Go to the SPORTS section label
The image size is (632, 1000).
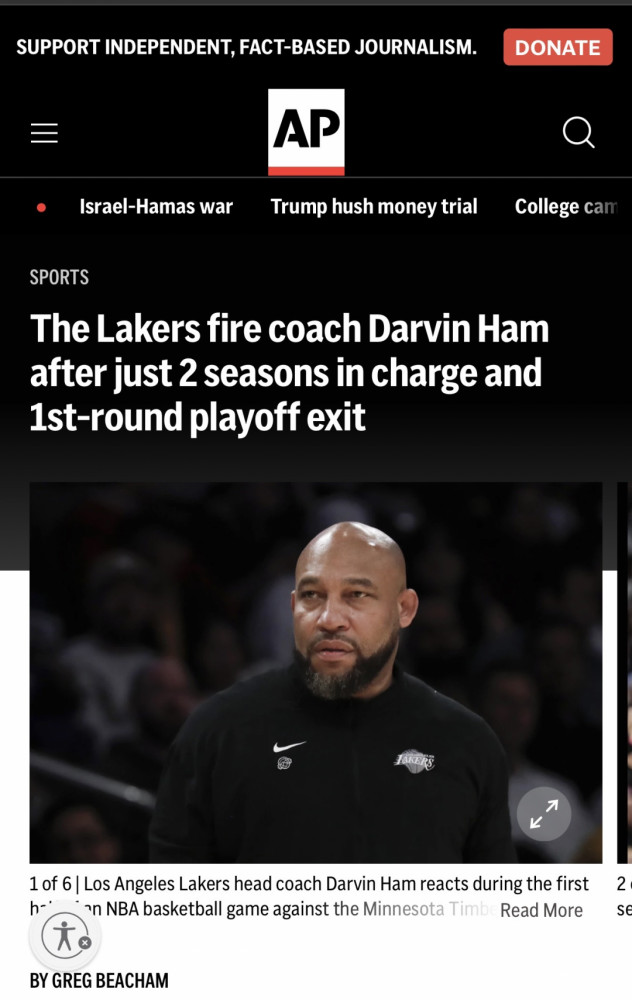coord(59,277)
